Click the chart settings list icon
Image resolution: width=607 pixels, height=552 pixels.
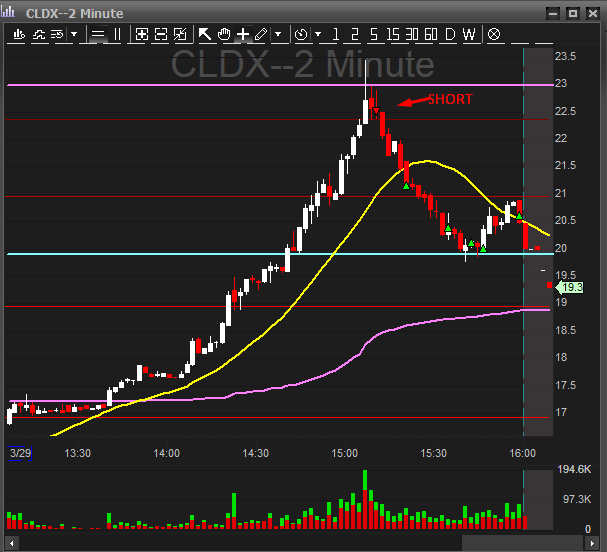pos(57,34)
